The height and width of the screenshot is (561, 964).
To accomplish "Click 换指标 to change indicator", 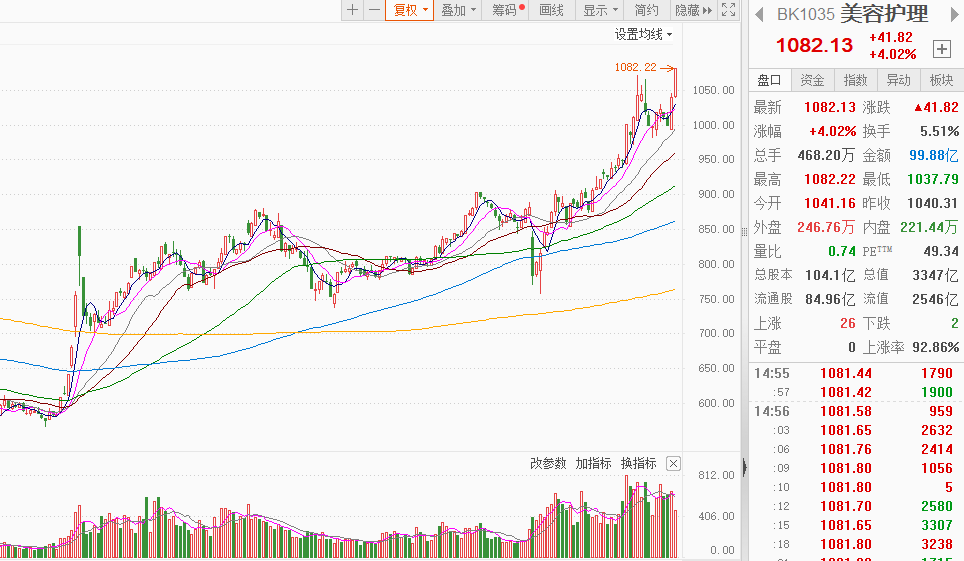I will click(638, 463).
